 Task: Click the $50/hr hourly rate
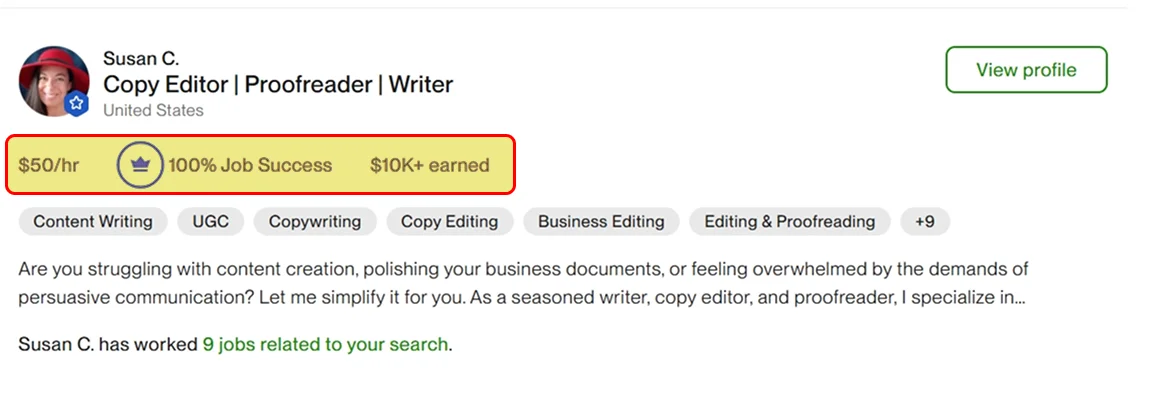click(49, 165)
